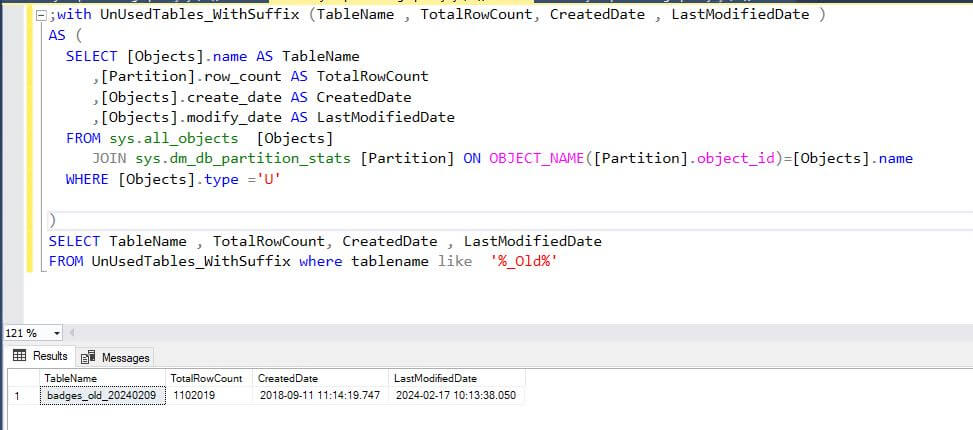Click the Results tab grid icon
Image resolution: width=973 pixels, height=430 pixels.
point(20,356)
